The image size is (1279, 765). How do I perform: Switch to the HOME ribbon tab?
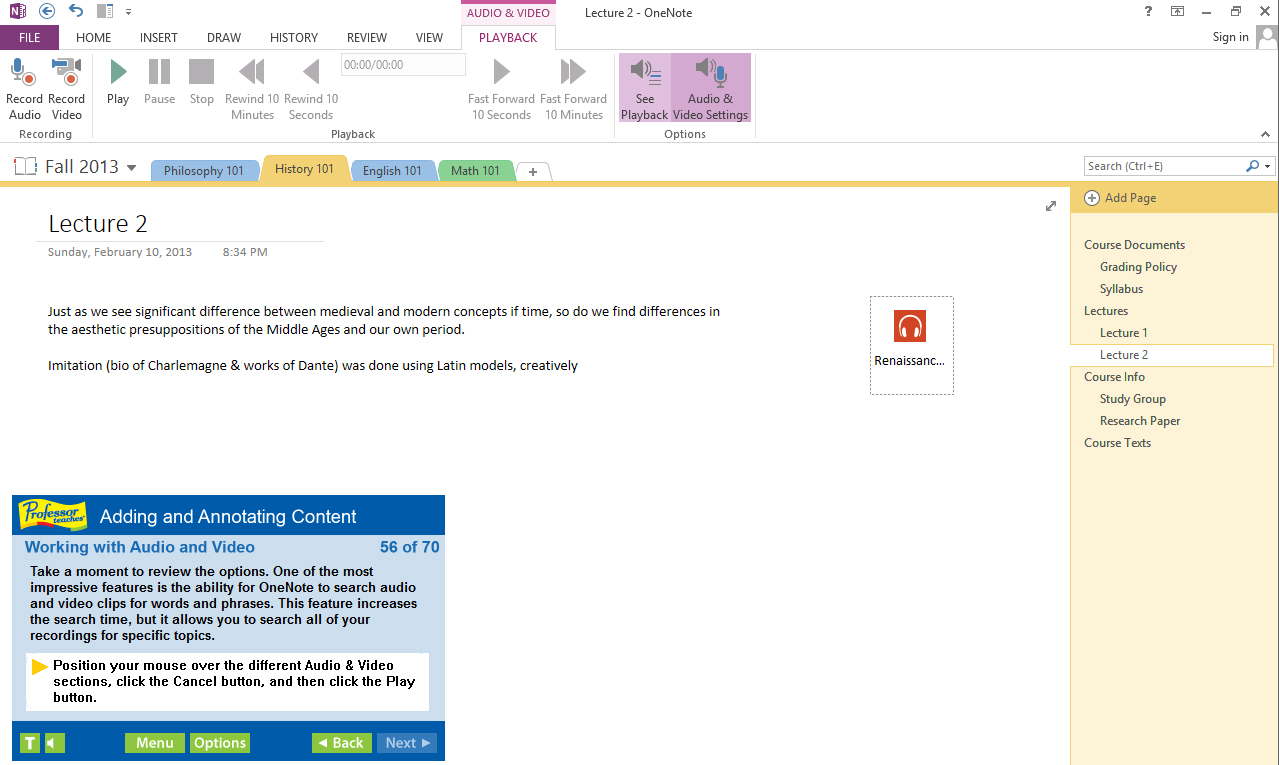[93, 37]
